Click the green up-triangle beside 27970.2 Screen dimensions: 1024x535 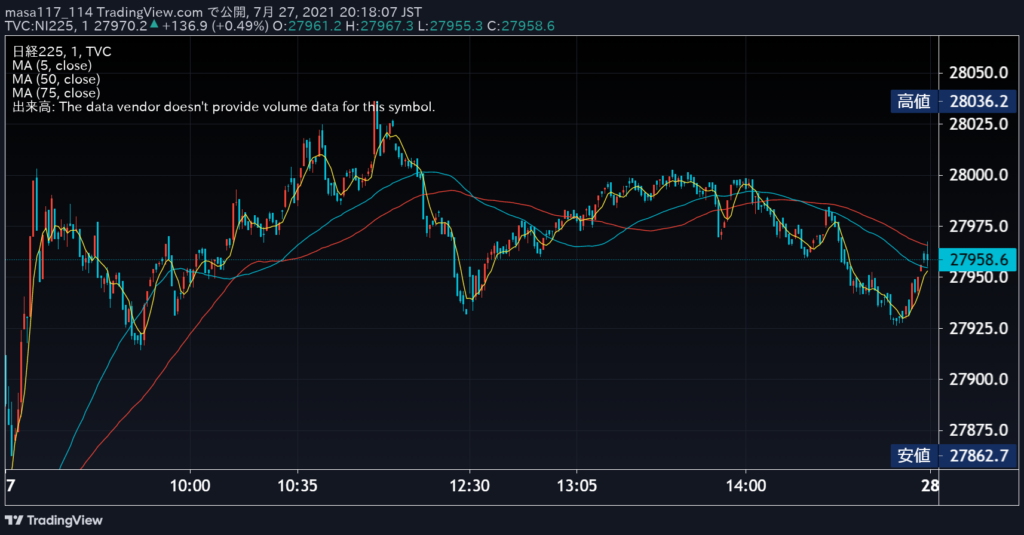[154, 24]
